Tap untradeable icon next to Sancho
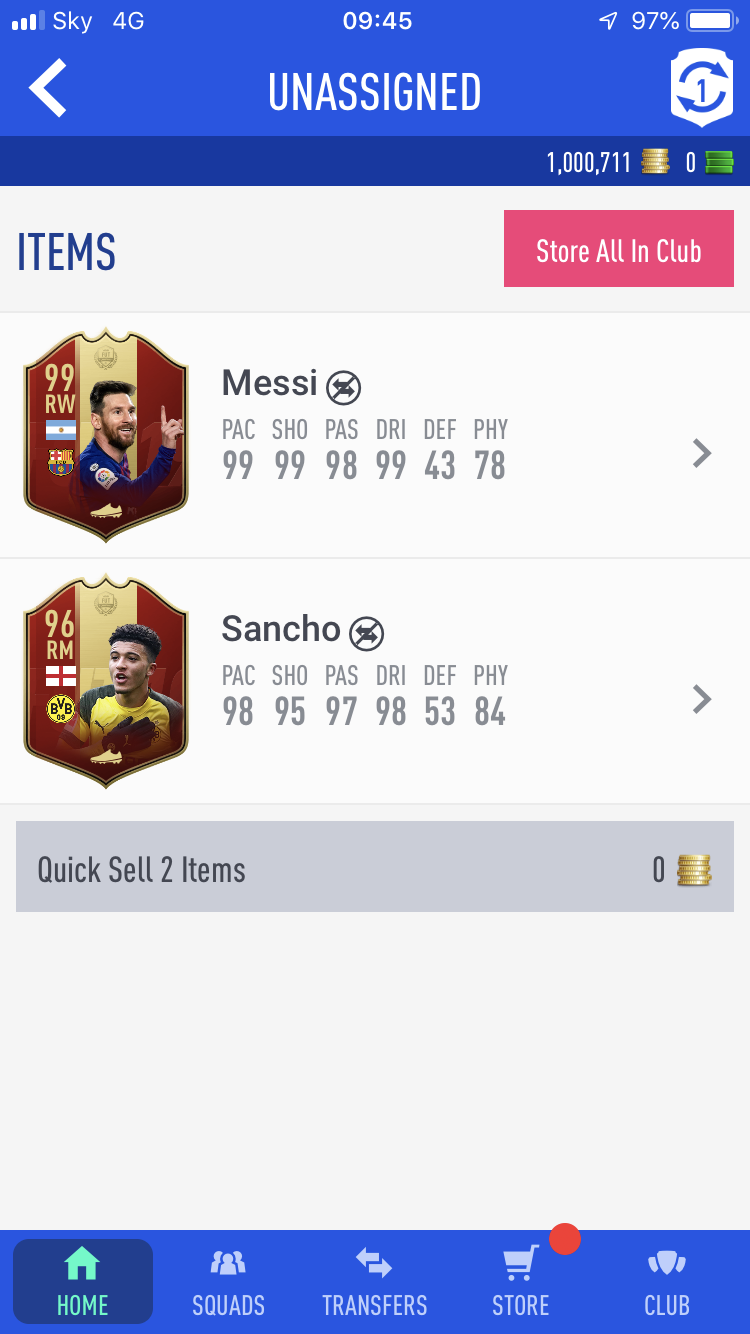 coord(367,634)
